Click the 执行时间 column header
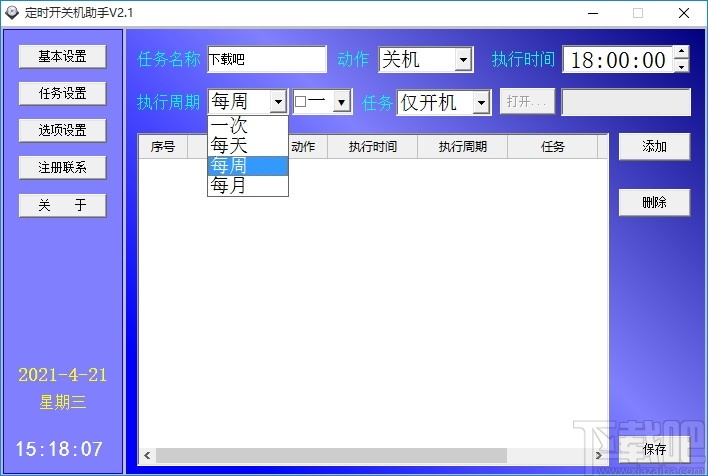Image resolution: width=708 pixels, height=476 pixels. click(x=373, y=146)
